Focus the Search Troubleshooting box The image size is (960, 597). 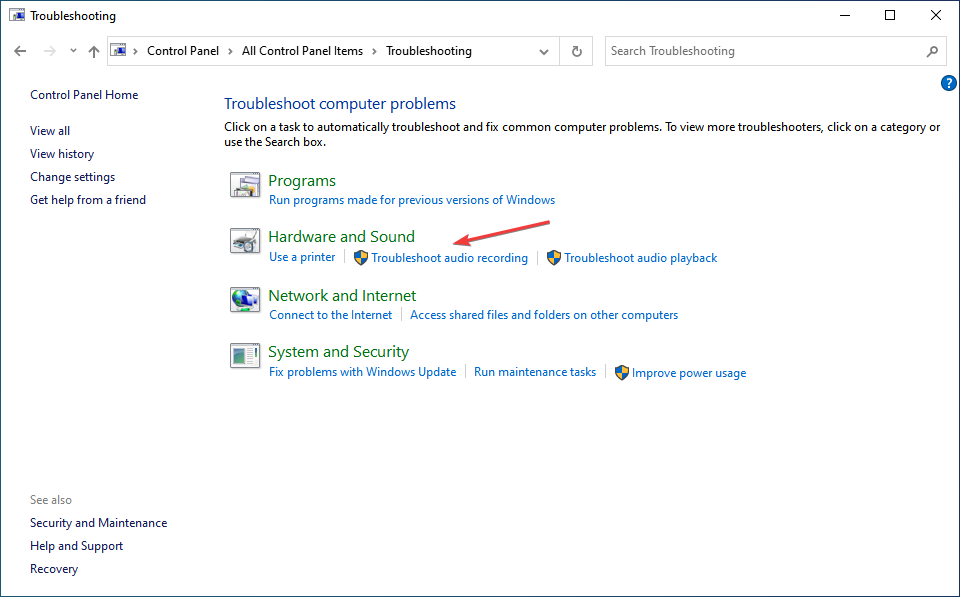pos(776,51)
